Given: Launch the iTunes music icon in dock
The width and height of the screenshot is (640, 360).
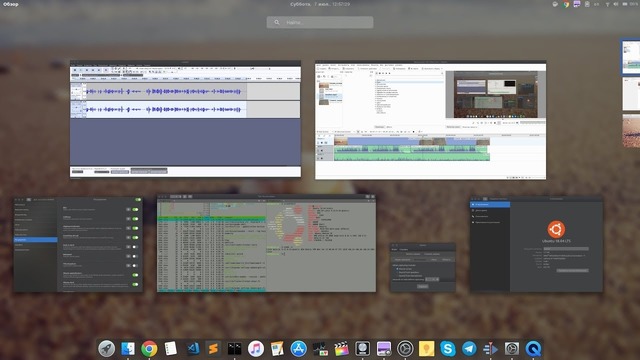Looking at the screenshot, I should [x=256, y=349].
